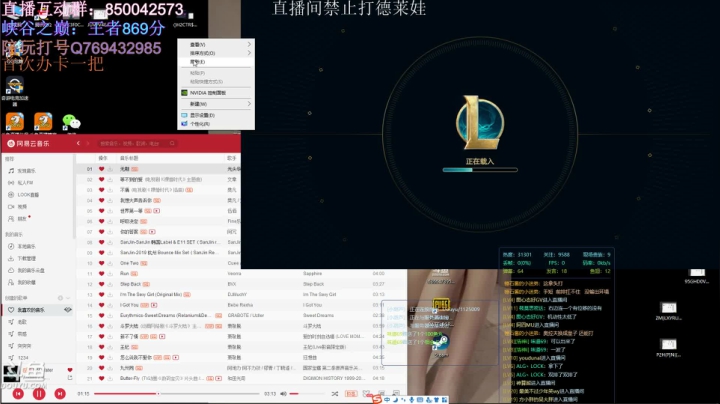This screenshot has width=720, height=404.
Task: Click the search magnifier icon in NetEase Music
Action: 172,143
